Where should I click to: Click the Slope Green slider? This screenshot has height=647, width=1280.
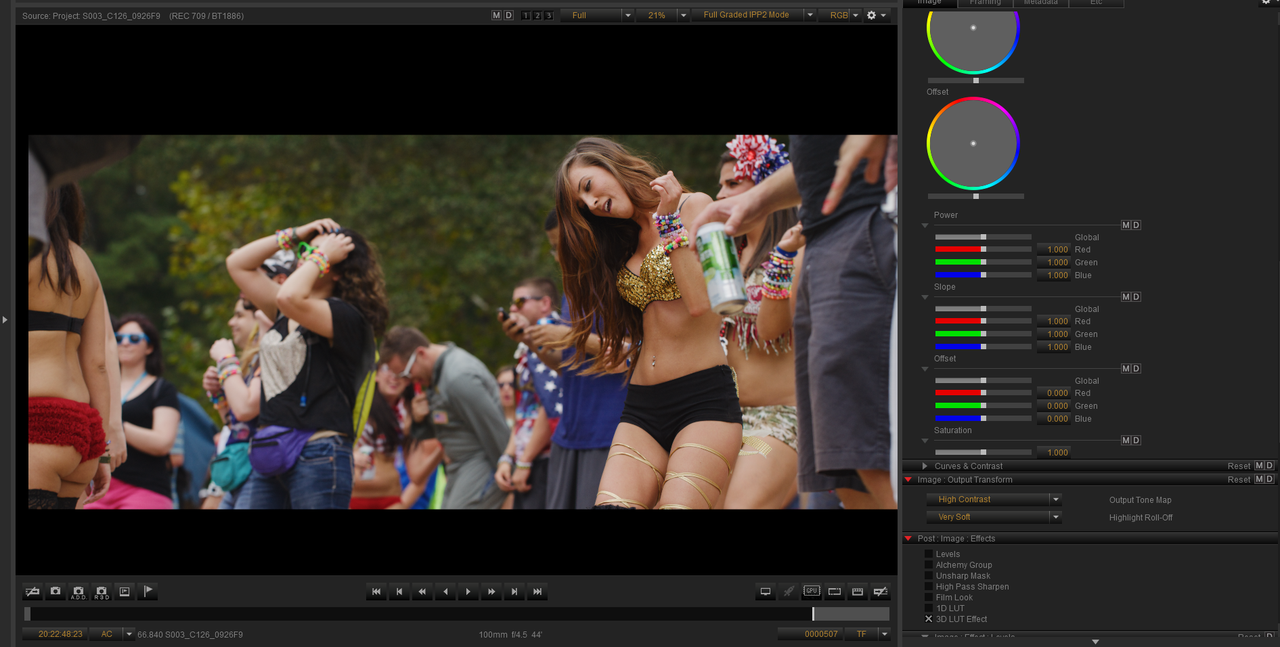tap(983, 334)
